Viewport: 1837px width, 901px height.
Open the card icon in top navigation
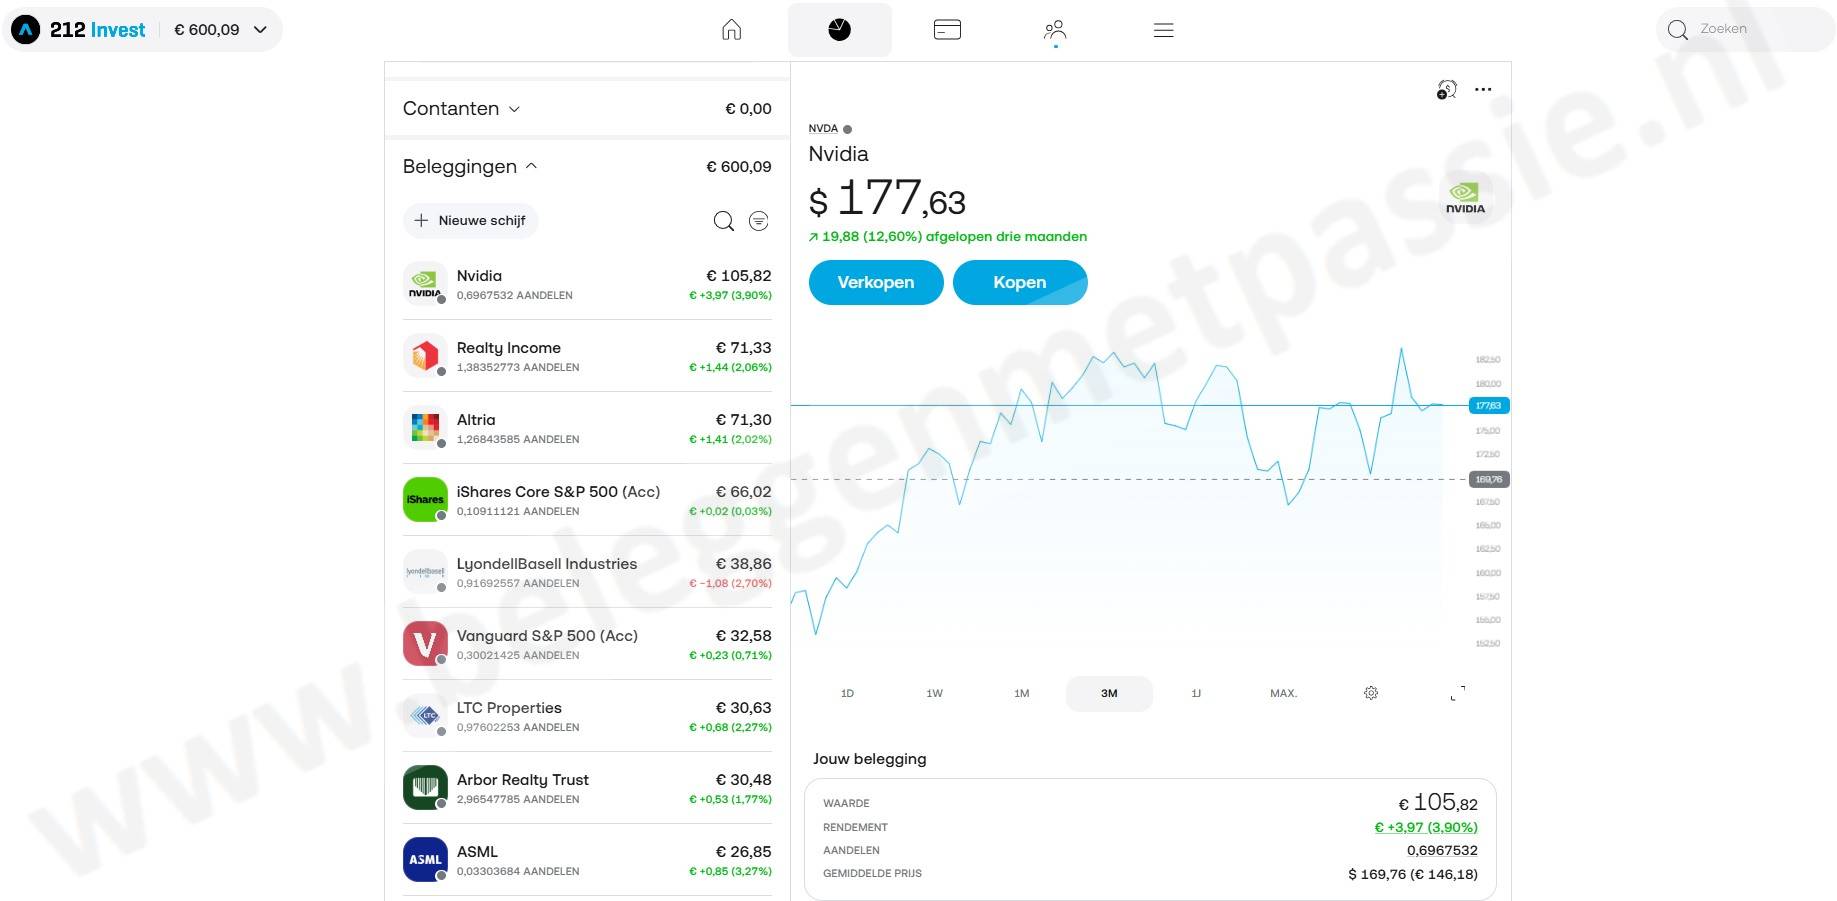point(947,30)
